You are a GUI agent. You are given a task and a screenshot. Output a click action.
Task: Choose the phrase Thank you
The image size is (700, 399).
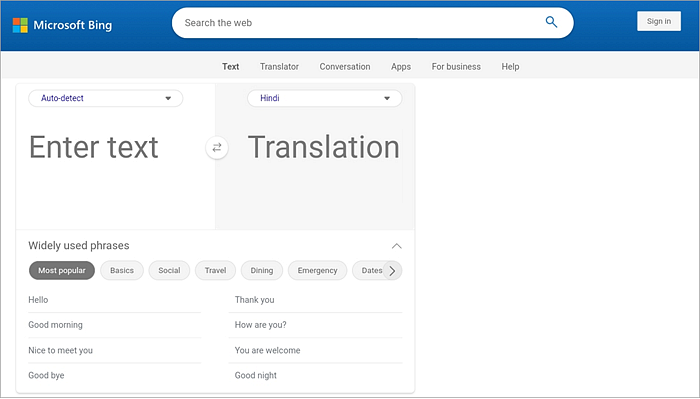coord(316,300)
